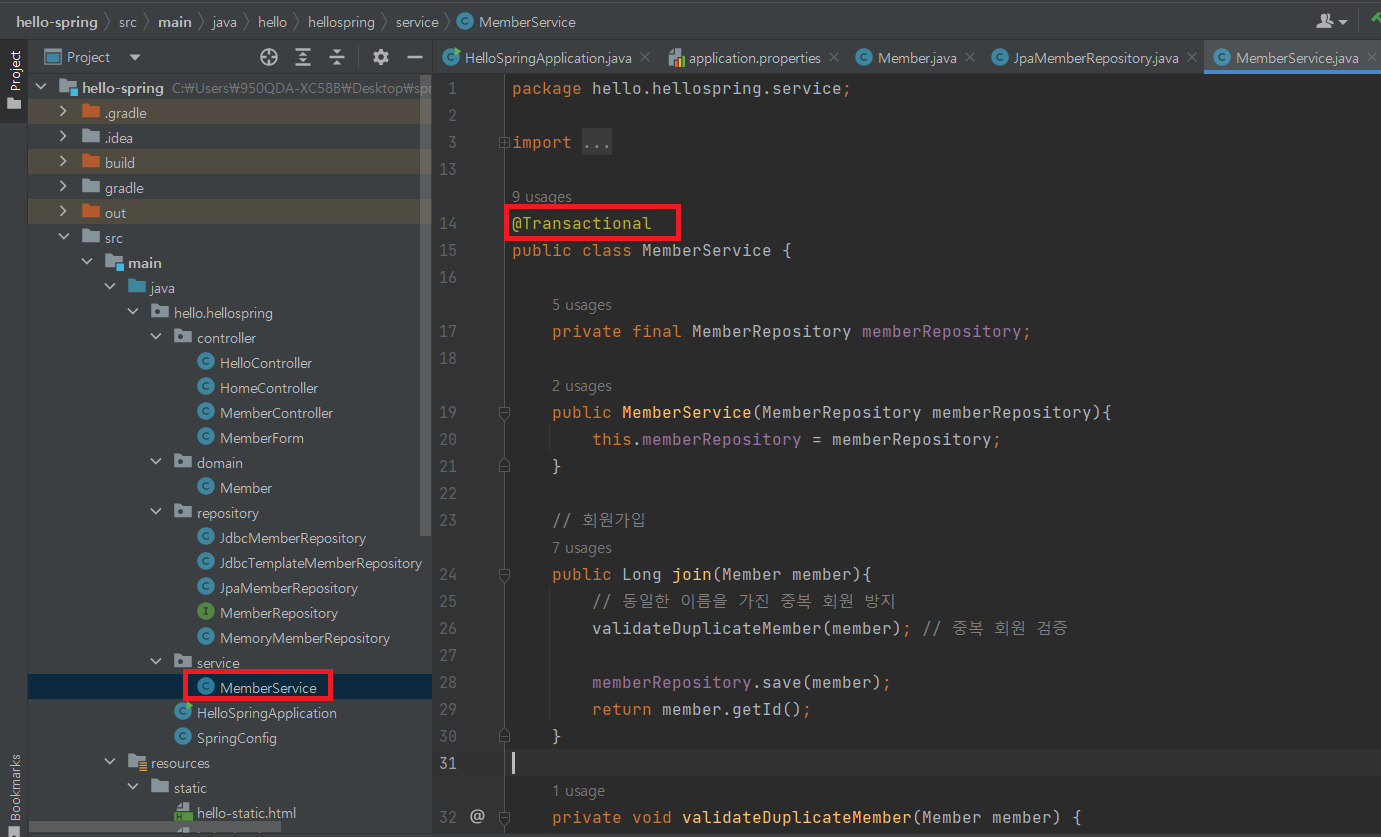Collapse the resources folder
Viewport: 1381px width, 837px height.
tap(110, 763)
